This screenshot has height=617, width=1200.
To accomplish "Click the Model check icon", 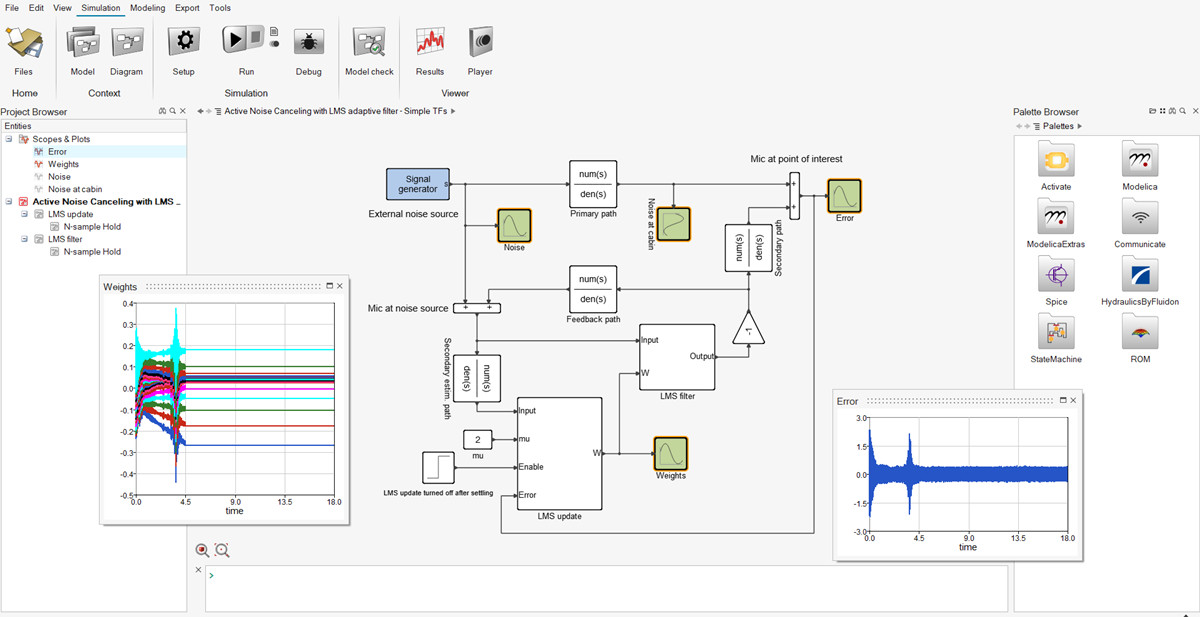I will 369,42.
